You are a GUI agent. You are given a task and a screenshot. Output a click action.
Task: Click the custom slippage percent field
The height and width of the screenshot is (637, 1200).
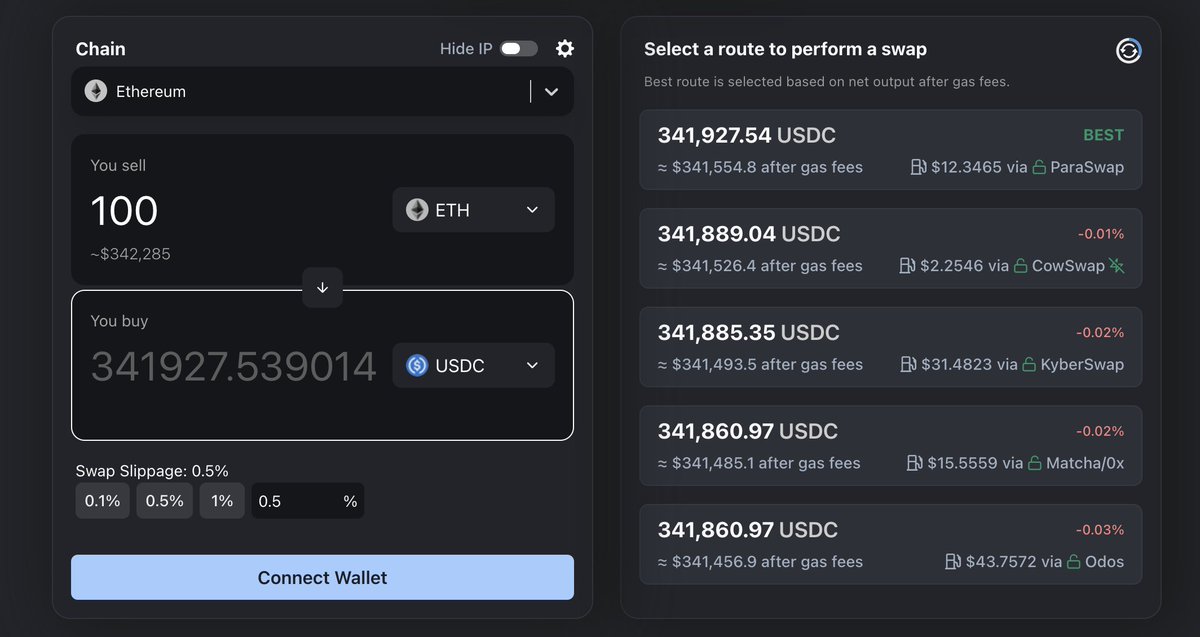coord(308,501)
